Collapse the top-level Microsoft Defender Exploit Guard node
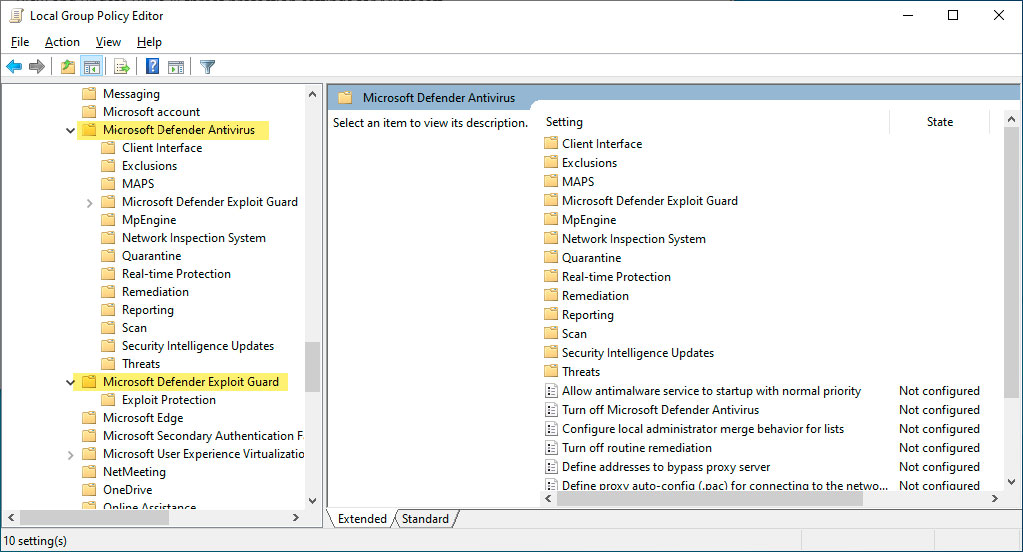 [x=70, y=382]
